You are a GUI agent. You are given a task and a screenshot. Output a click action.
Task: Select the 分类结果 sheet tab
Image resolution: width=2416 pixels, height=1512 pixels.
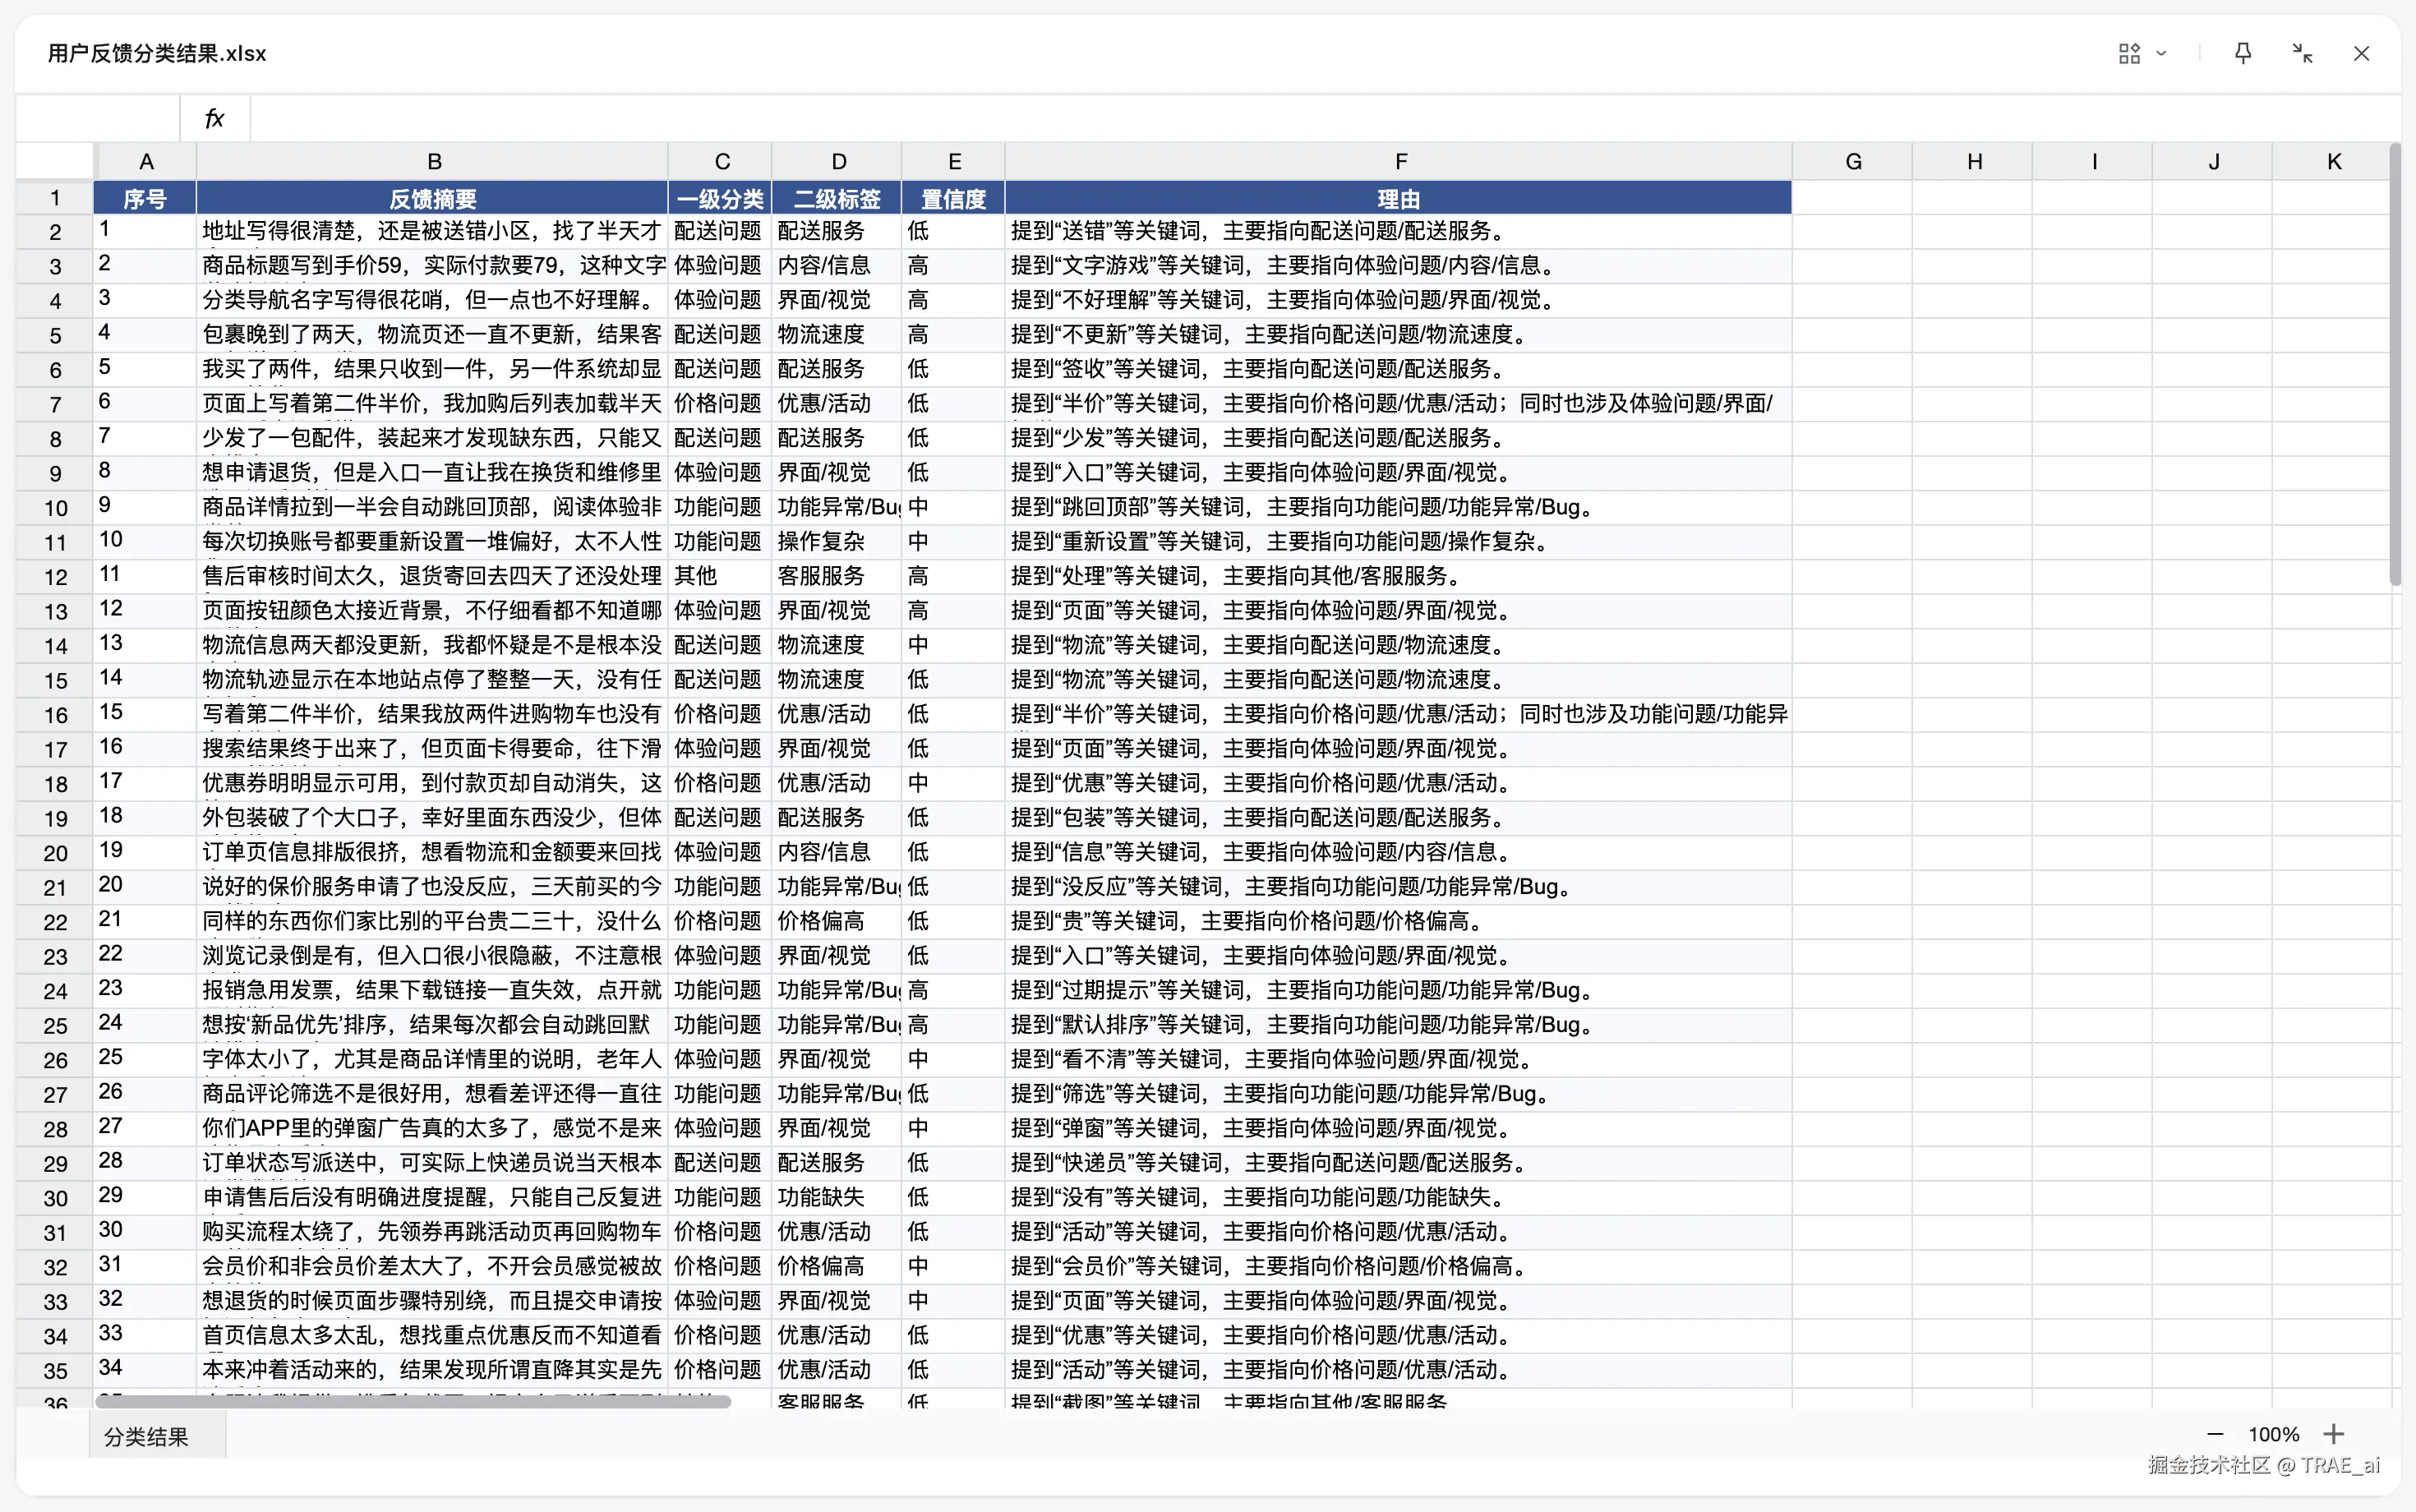[x=147, y=1436]
